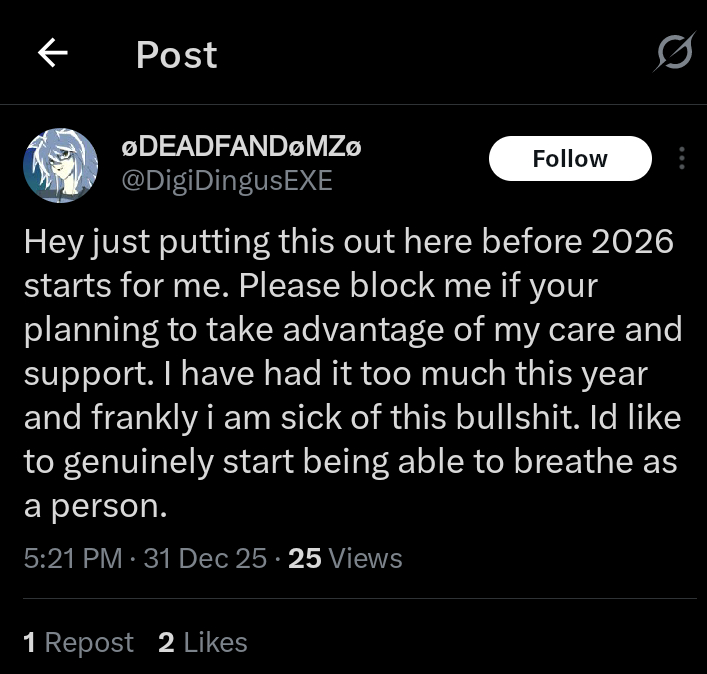Image resolution: width=707 pixels, height=674 pixels.
Task: Show who liked via 2 Likes
Action: tap(202, 642)
